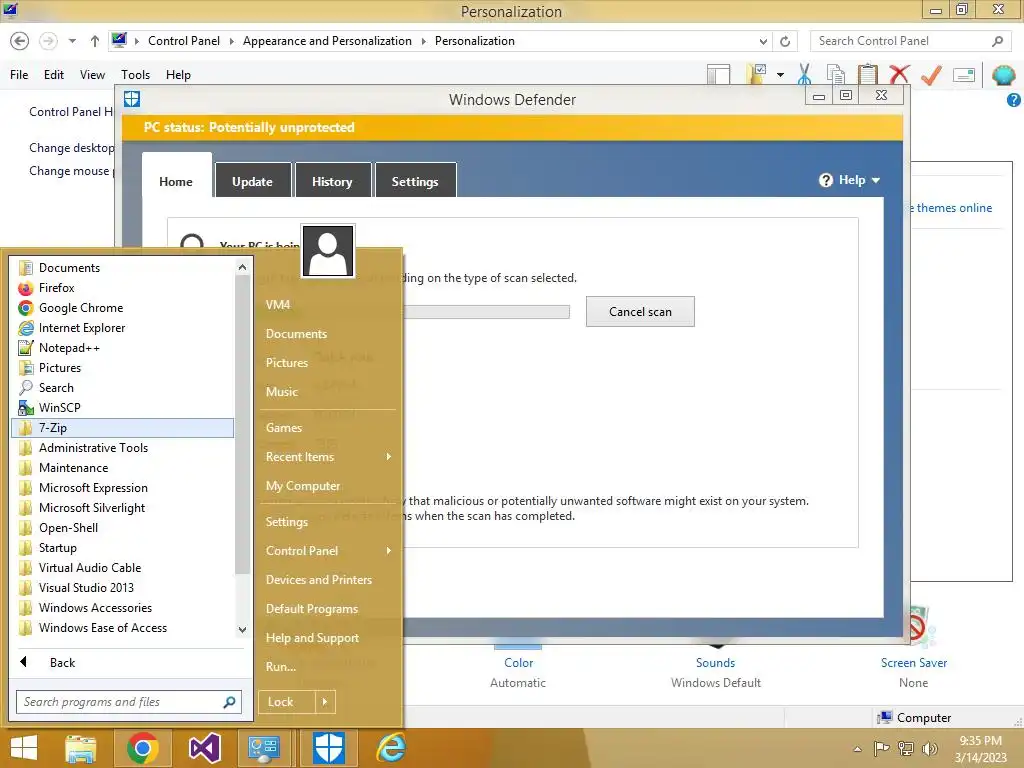This screenshot has height=768, width=1024.
Task: Open the View menu
Action: point(92,74)
